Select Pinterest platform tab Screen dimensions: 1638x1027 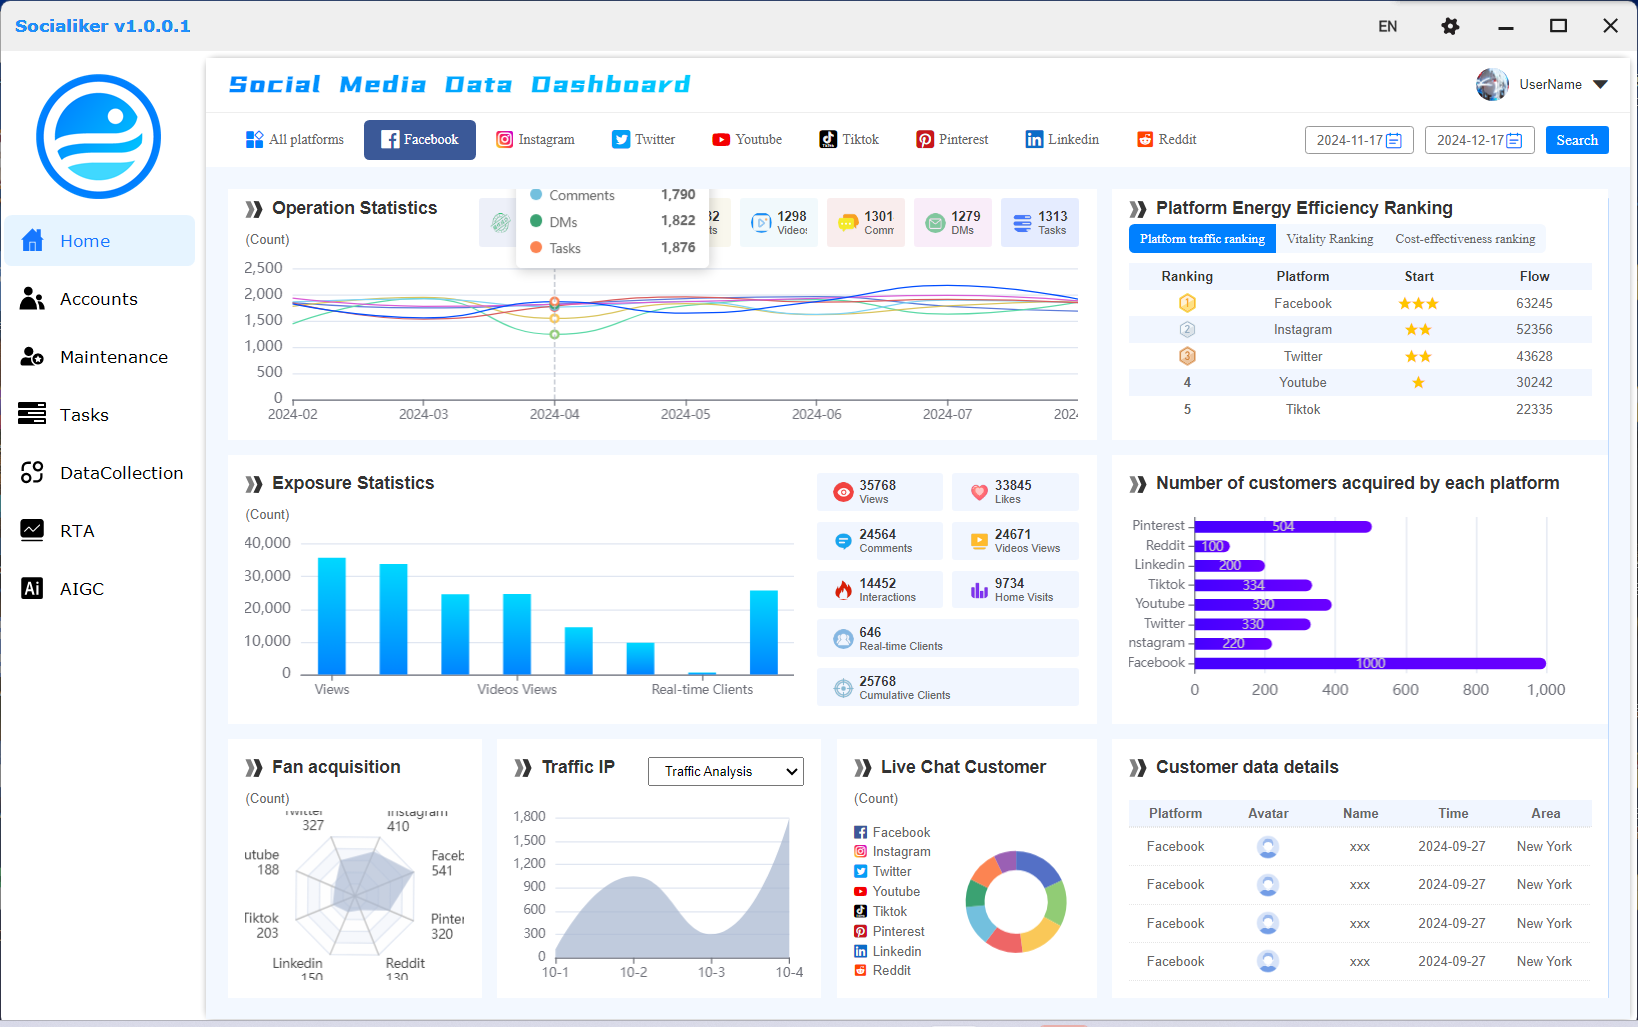click(952, 140)
